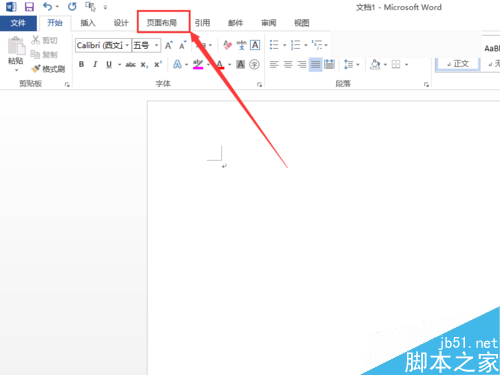The image size is (500, 375).
Task: Copy selection with 复制
Action: pyautogui.click(x=44, y=54)
